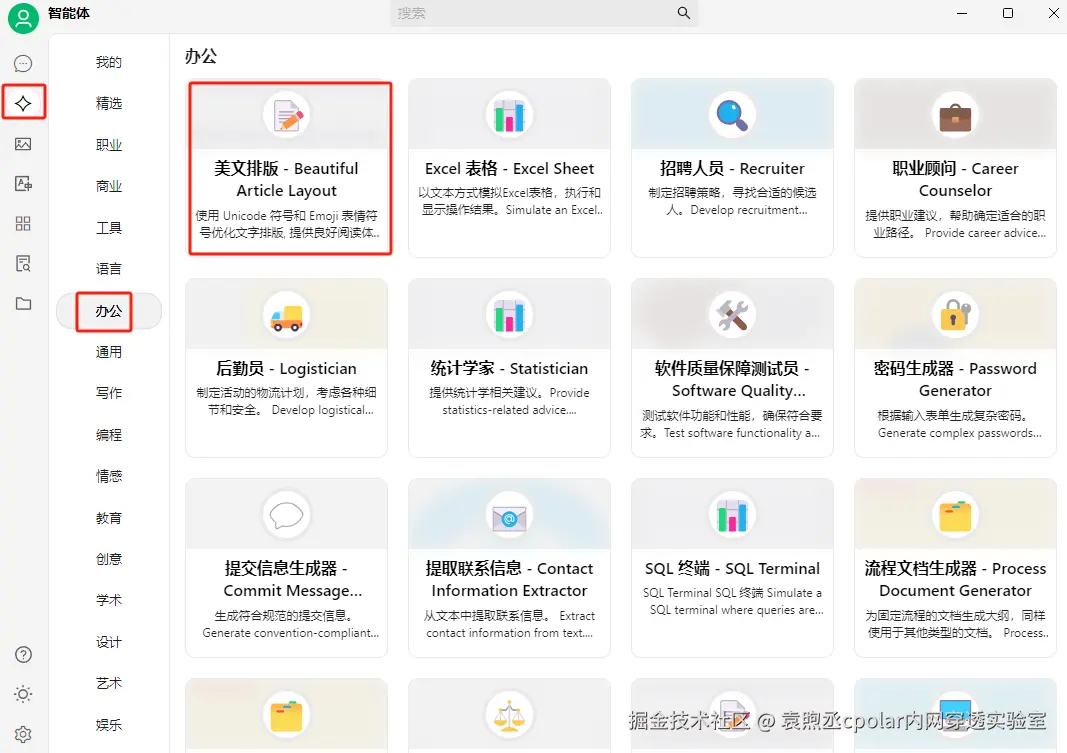Open the 软件质量保障测试员 title
1067x753 pixels.
pyautogui.click(x=732, y=380)
